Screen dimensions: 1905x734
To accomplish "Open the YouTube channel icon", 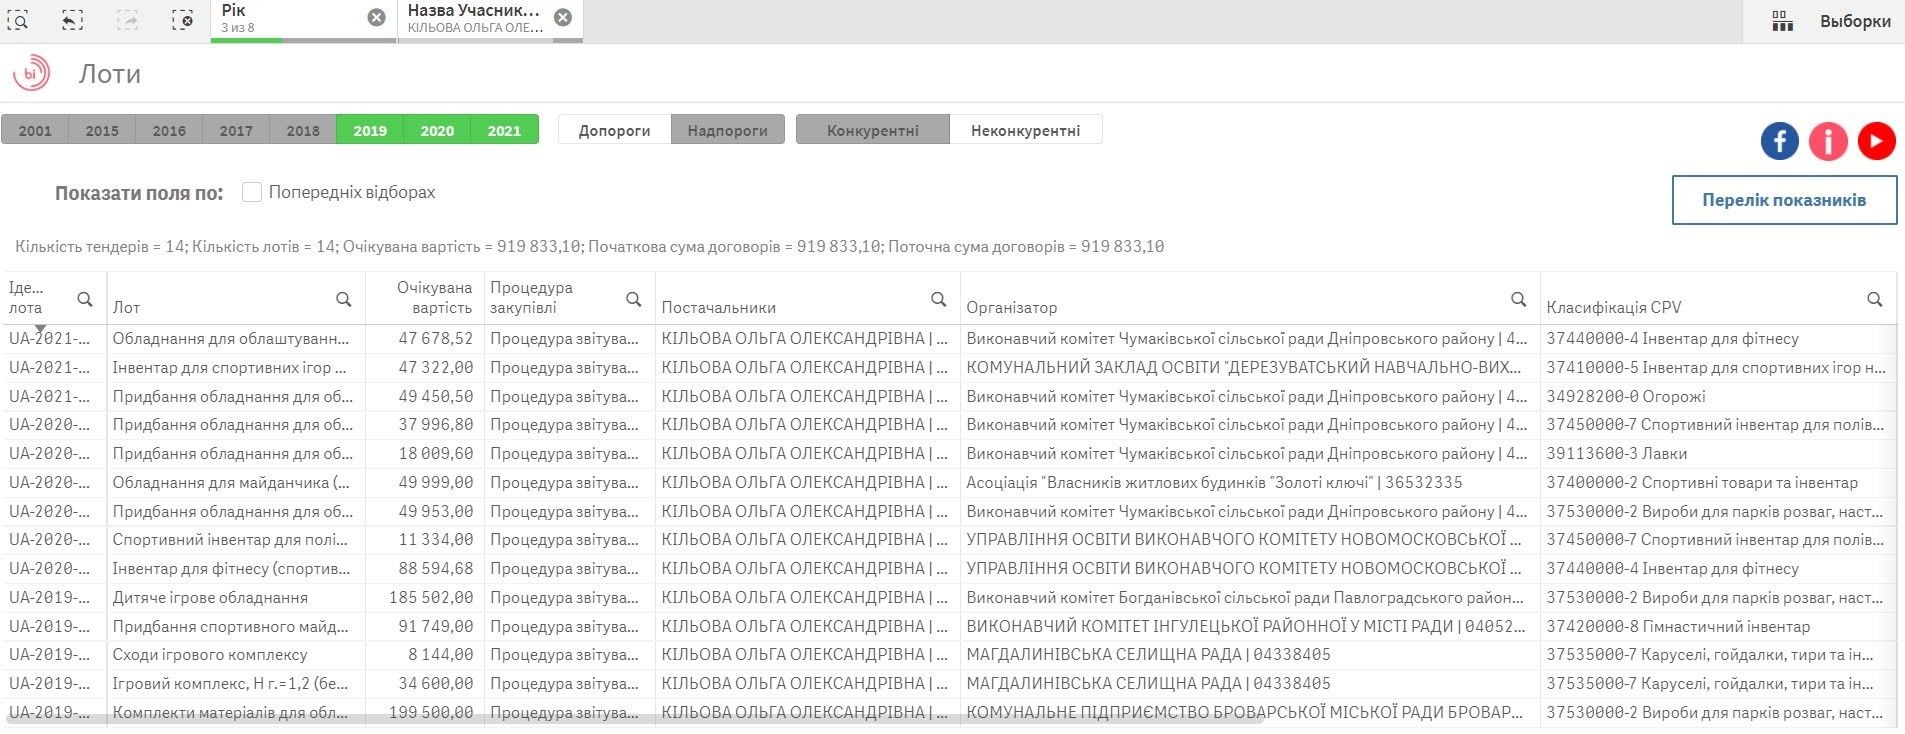I will [1876, 141].
